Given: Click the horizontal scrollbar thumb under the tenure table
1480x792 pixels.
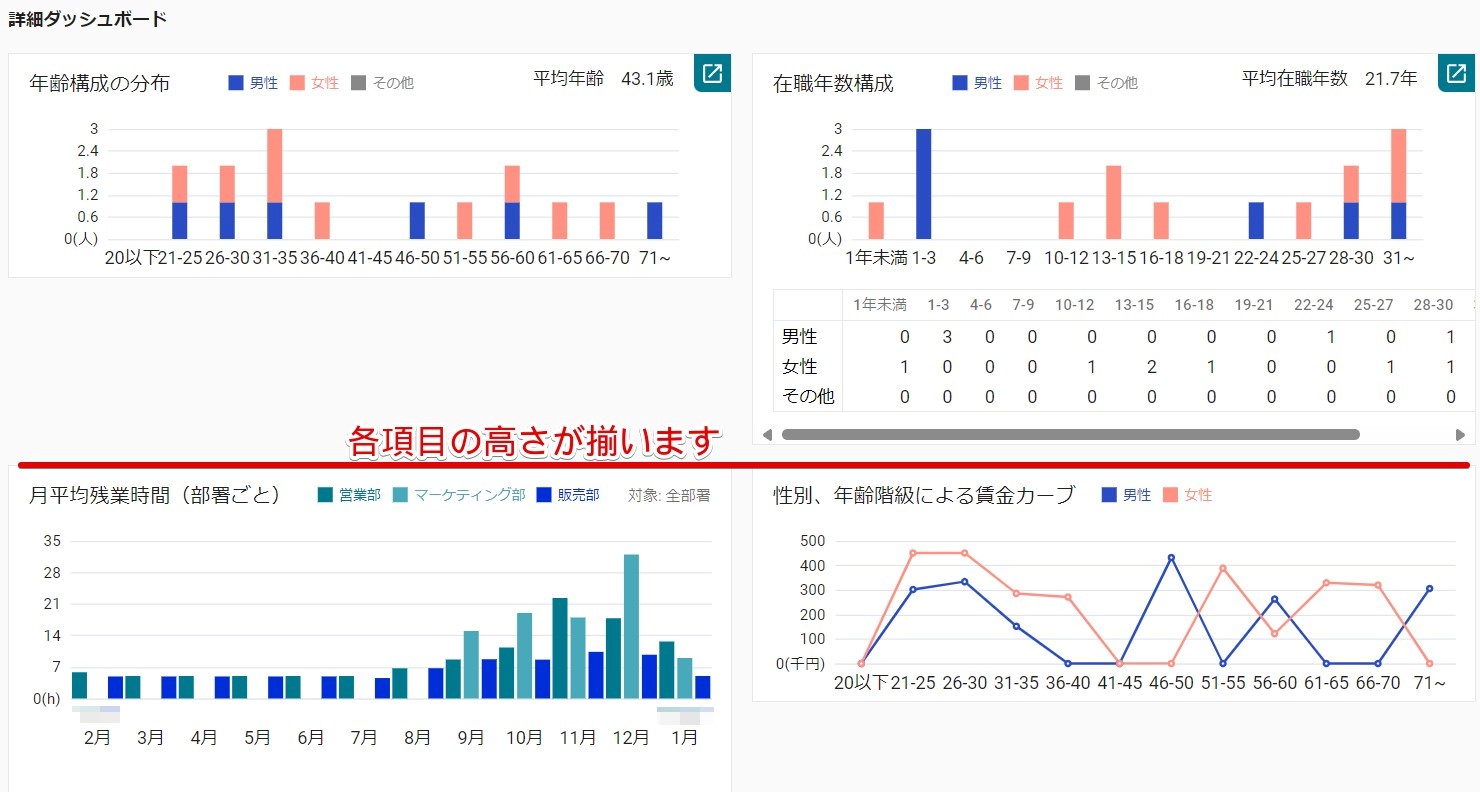Looking at the screenshot, I should coord(1071,435).
